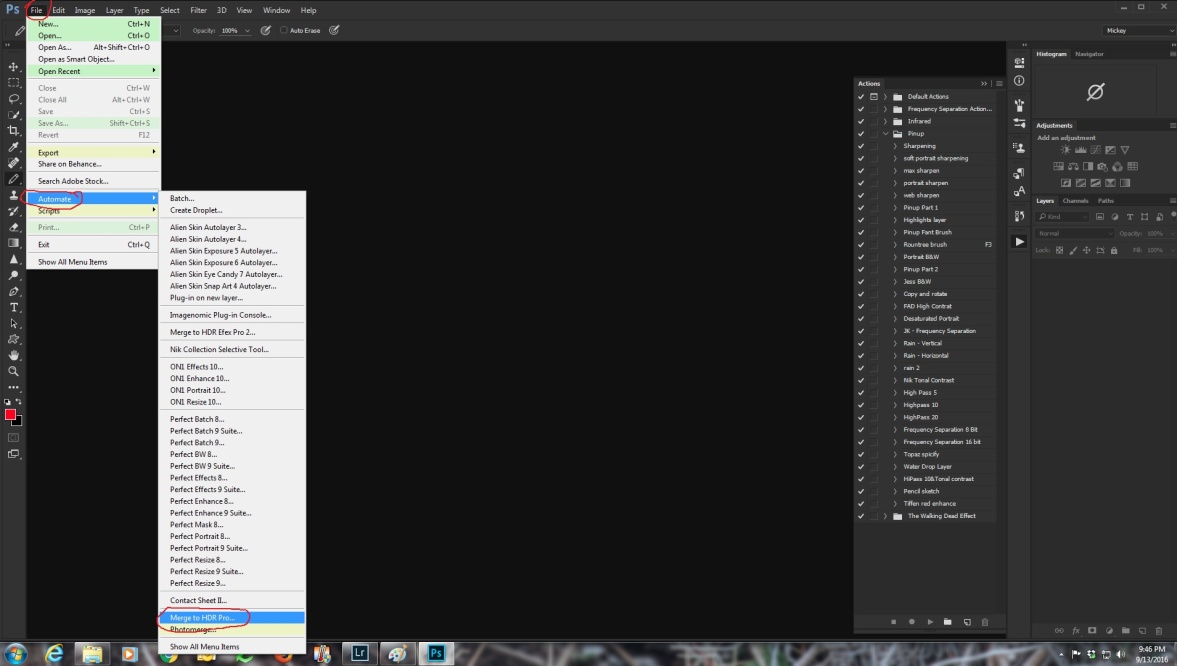The image size is (1177, 666).
Task: Open the layer Kind filter dropdown
Action: pyautogui.click(x=1062, y=217)
